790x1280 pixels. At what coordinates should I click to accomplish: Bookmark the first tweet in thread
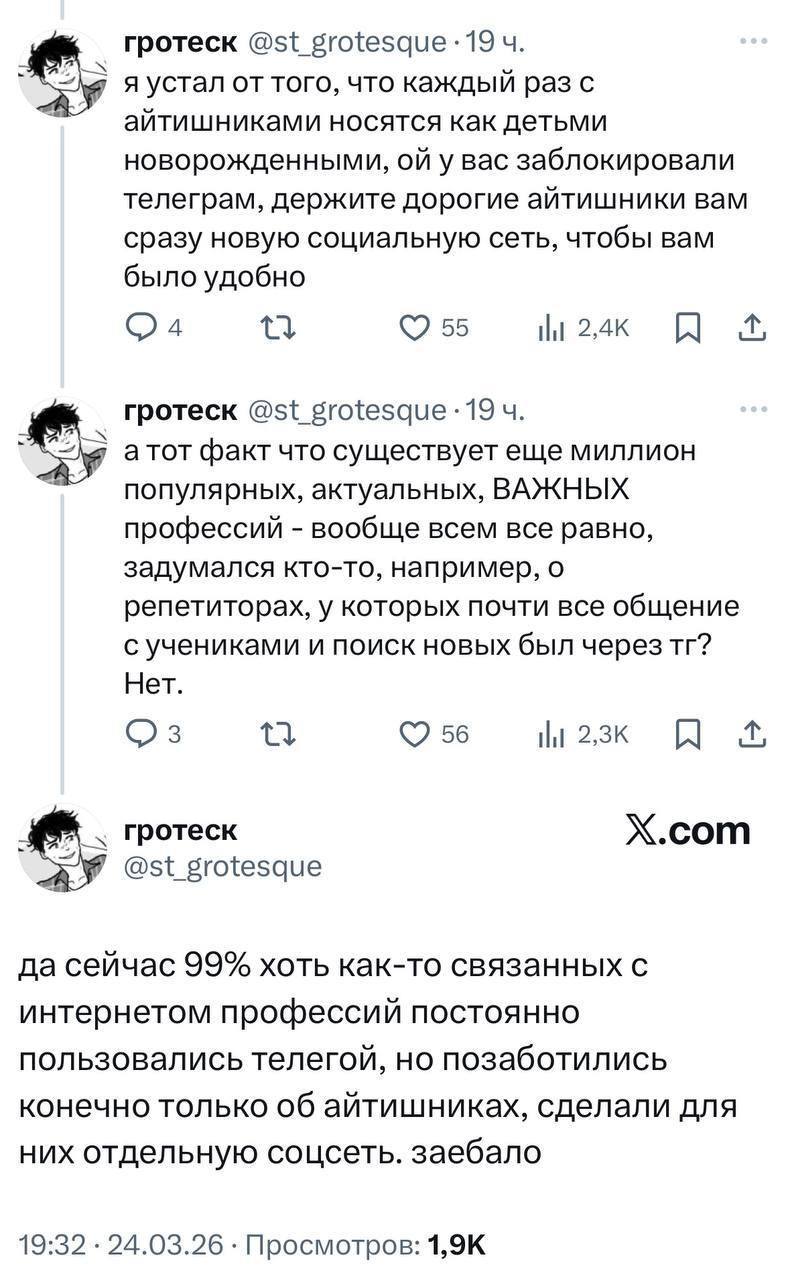point(686,327)
